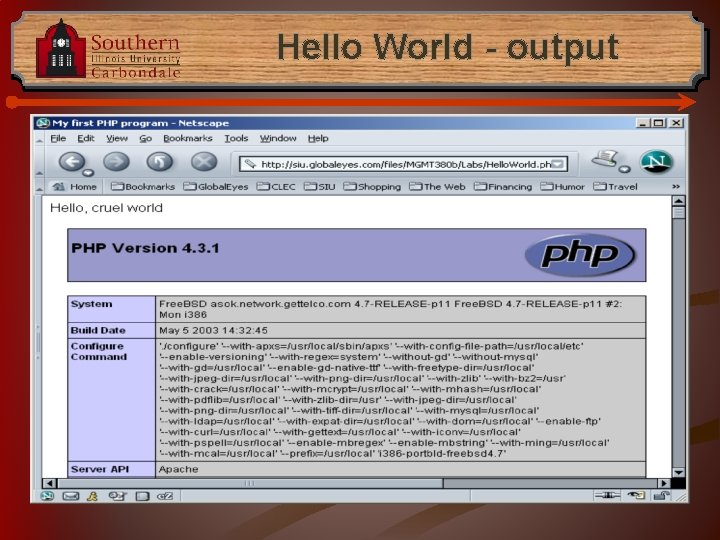Click the 'Configure Command' row label
Image resolution: width=720 pixels, height=540 pixels.
click(98, 351)
